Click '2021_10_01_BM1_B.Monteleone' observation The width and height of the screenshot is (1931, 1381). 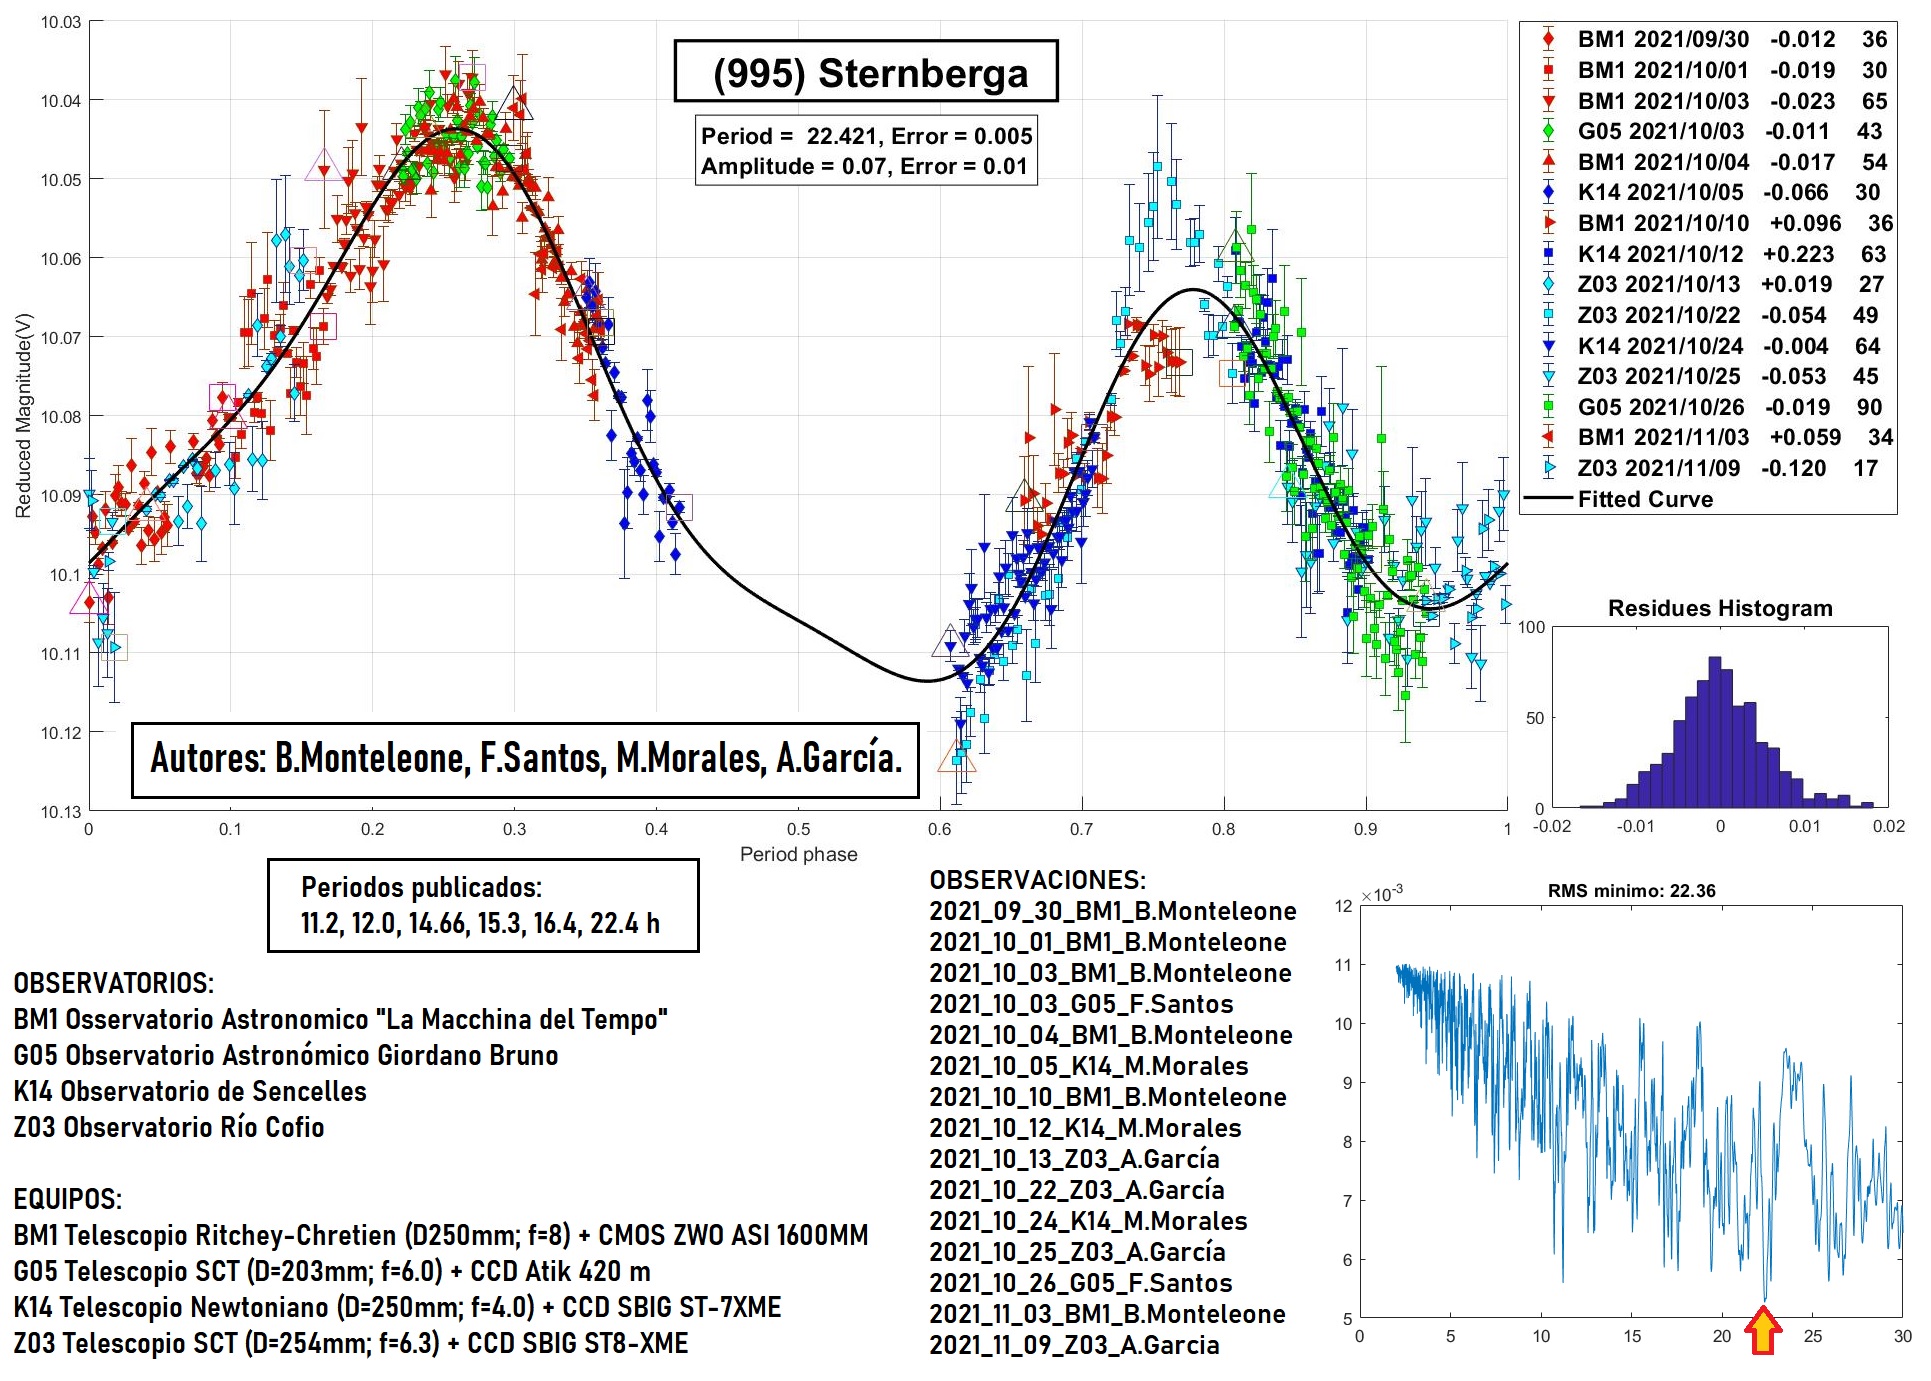(1108, 942)
